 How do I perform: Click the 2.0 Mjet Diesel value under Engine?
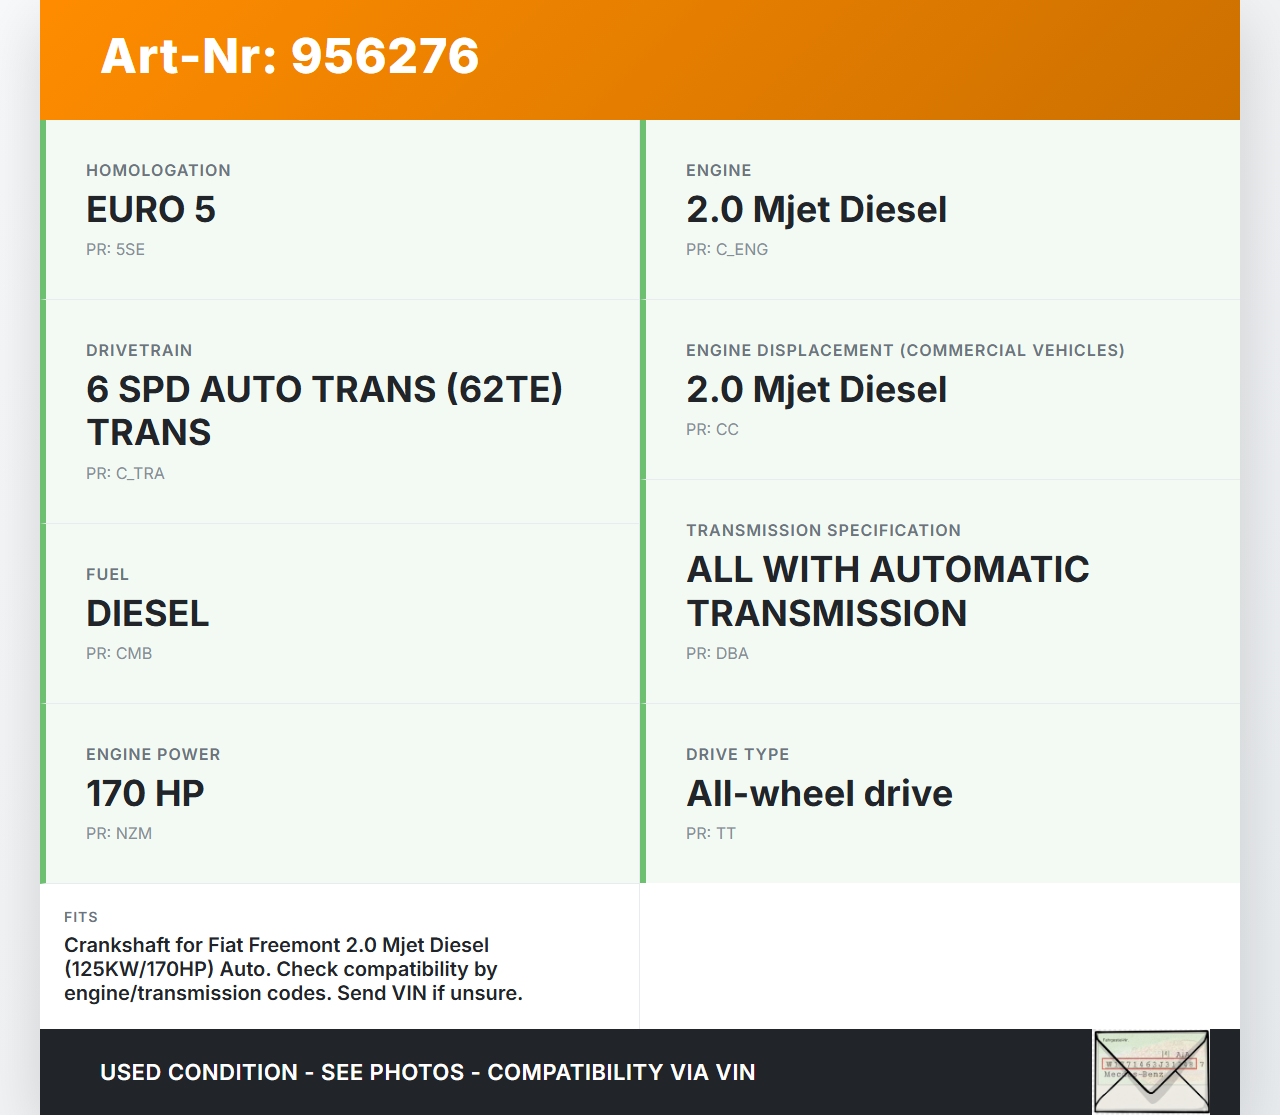pyautogui.click(x=816, y=210)
